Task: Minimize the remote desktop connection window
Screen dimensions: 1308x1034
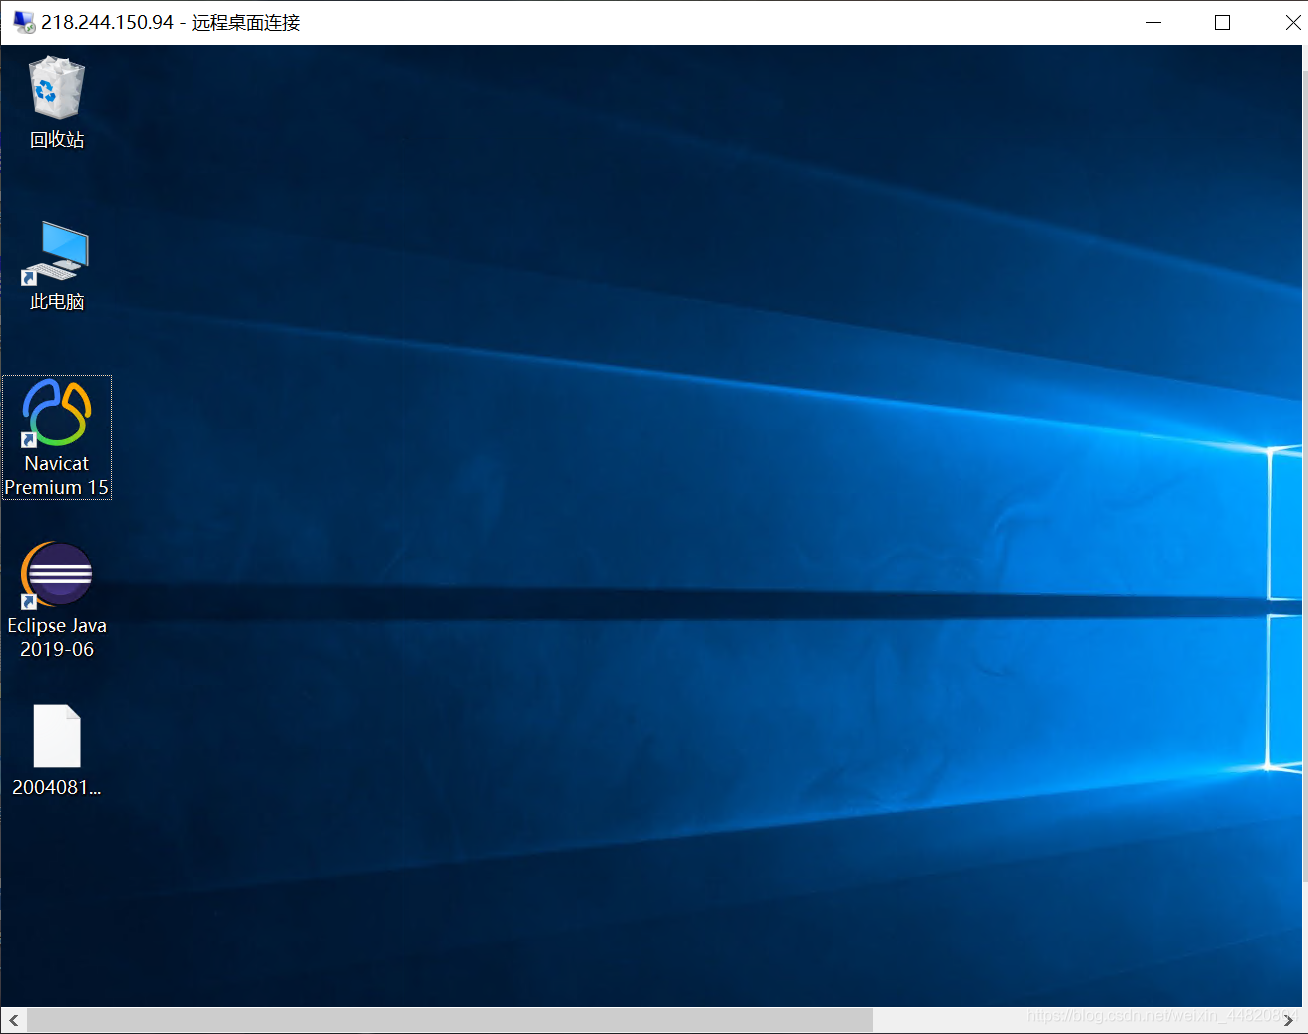Action: point(1153,22)
